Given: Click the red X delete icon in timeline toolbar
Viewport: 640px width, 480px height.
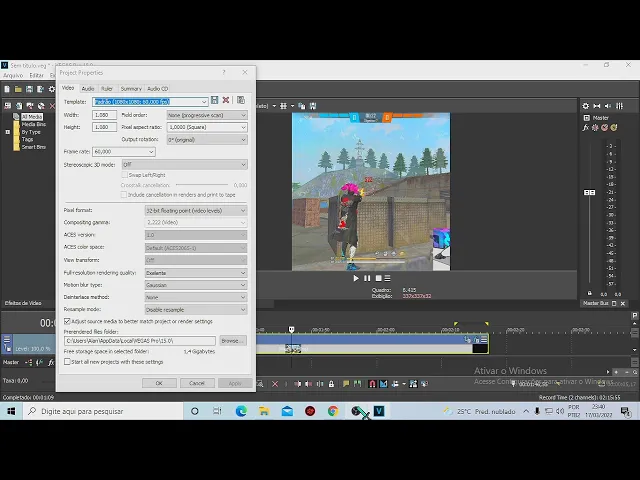Looking at the screenshot, I should pyautogui.click(x=275, y=384).
